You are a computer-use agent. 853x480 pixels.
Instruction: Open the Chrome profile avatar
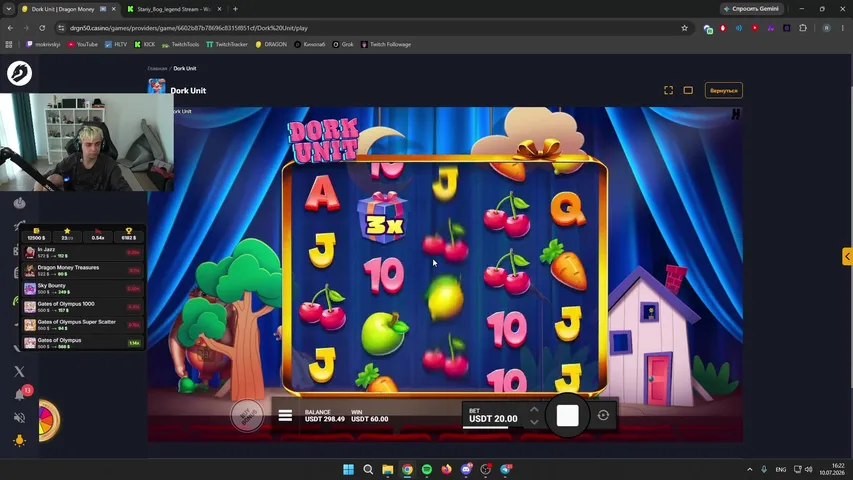[826, 28]
